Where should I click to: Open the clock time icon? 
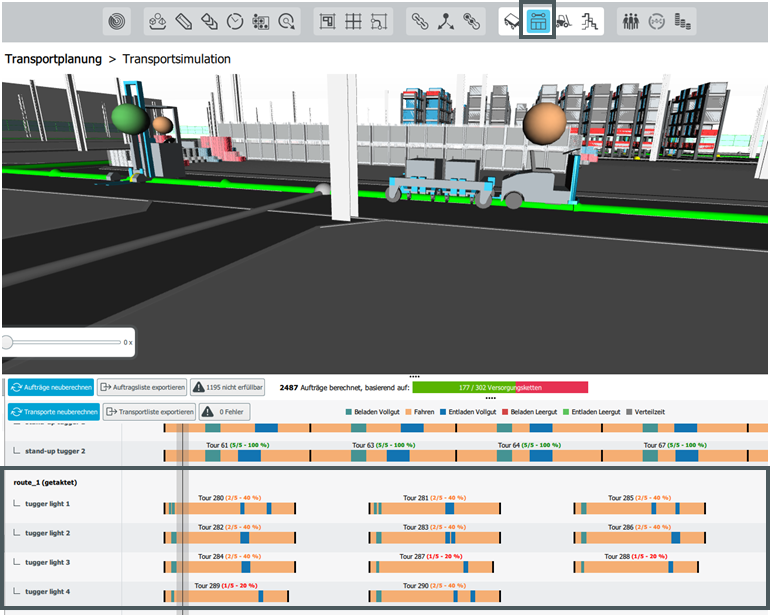(235, 22)
